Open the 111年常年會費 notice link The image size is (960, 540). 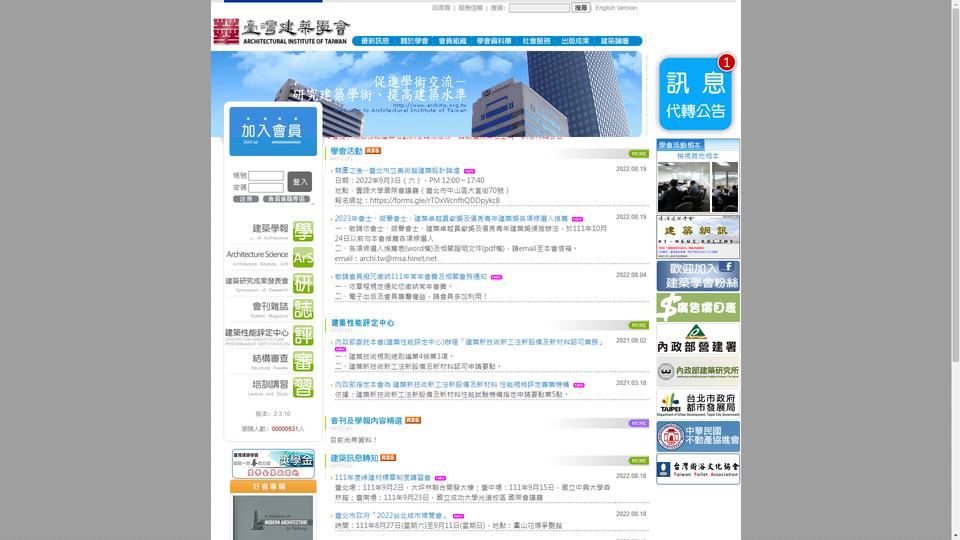click(411, 277)
